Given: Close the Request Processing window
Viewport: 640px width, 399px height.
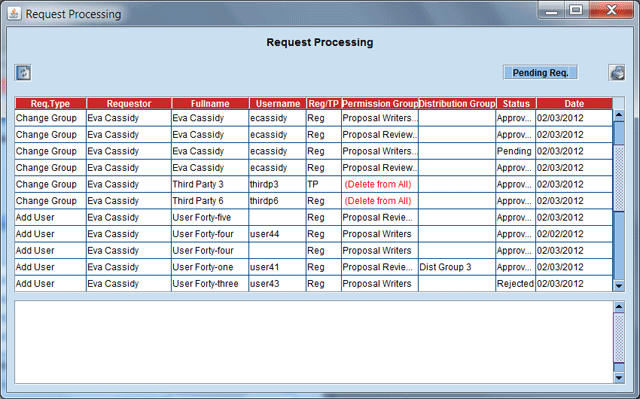Looking at the screenshot, I should 611,10.
